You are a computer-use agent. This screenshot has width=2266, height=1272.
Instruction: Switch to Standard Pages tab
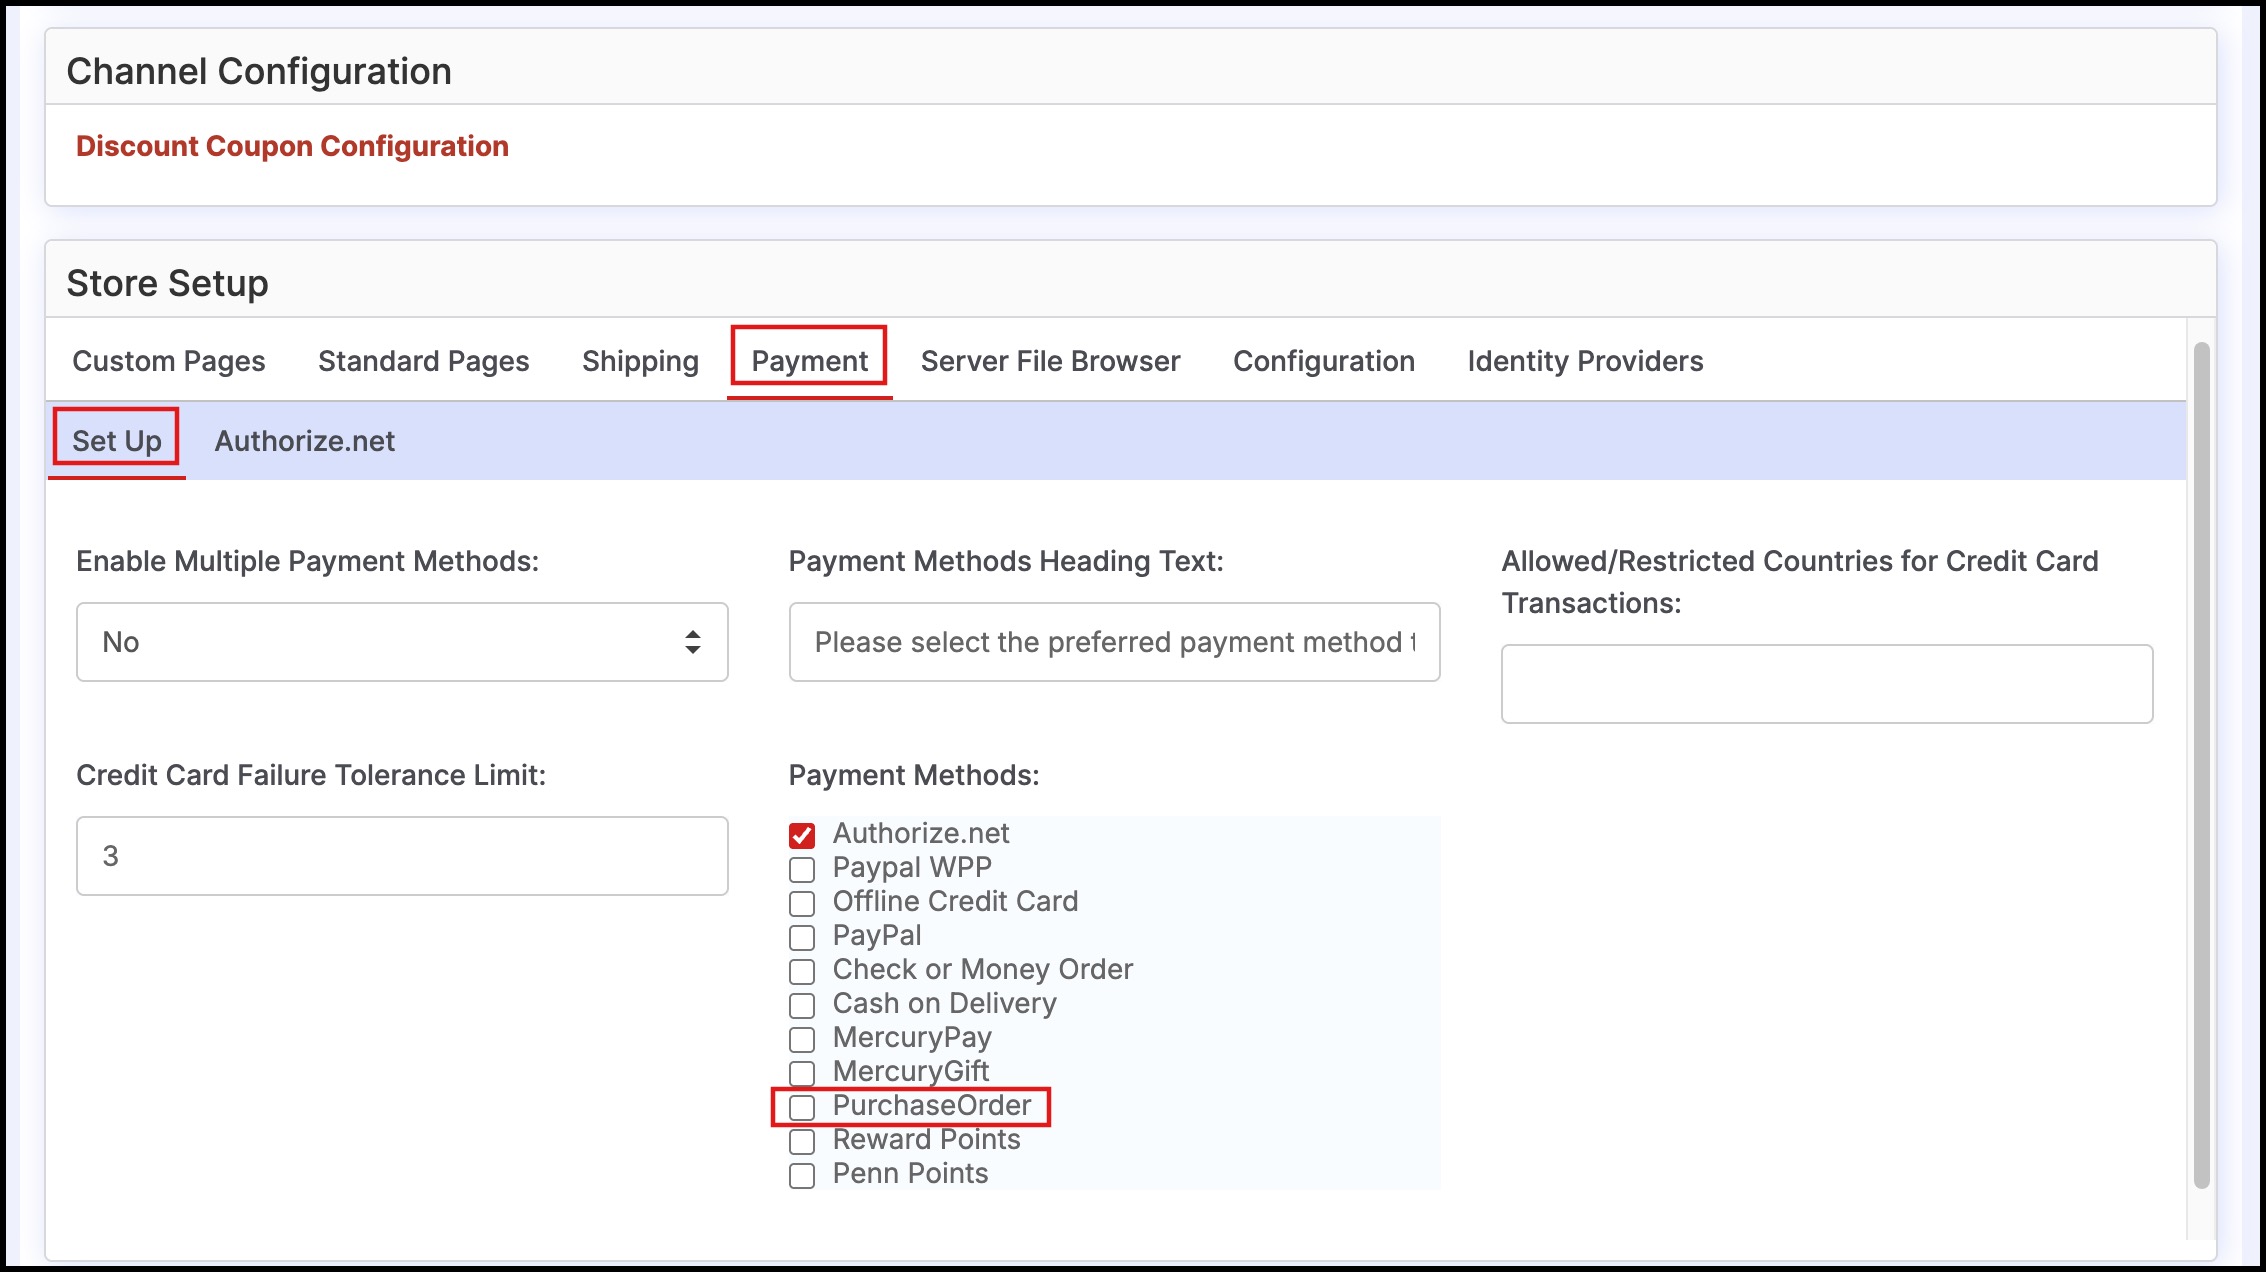[x=424, y=361]
